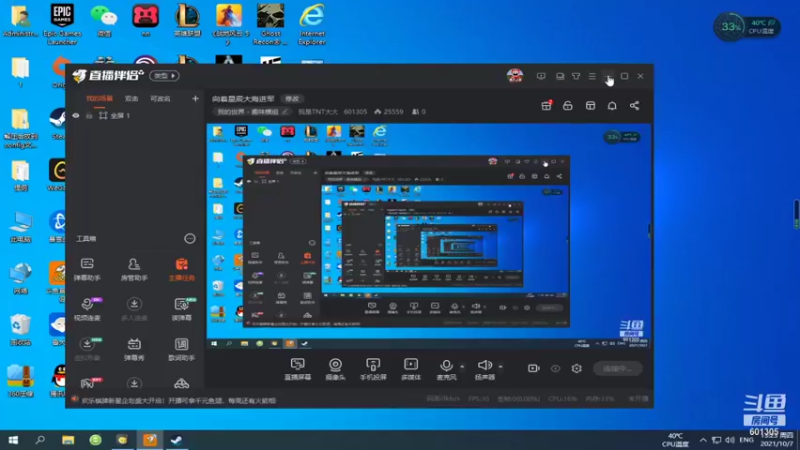Open the orange 主播任务 tool
The image size is (800, 450).
click(x=181, y=269)
